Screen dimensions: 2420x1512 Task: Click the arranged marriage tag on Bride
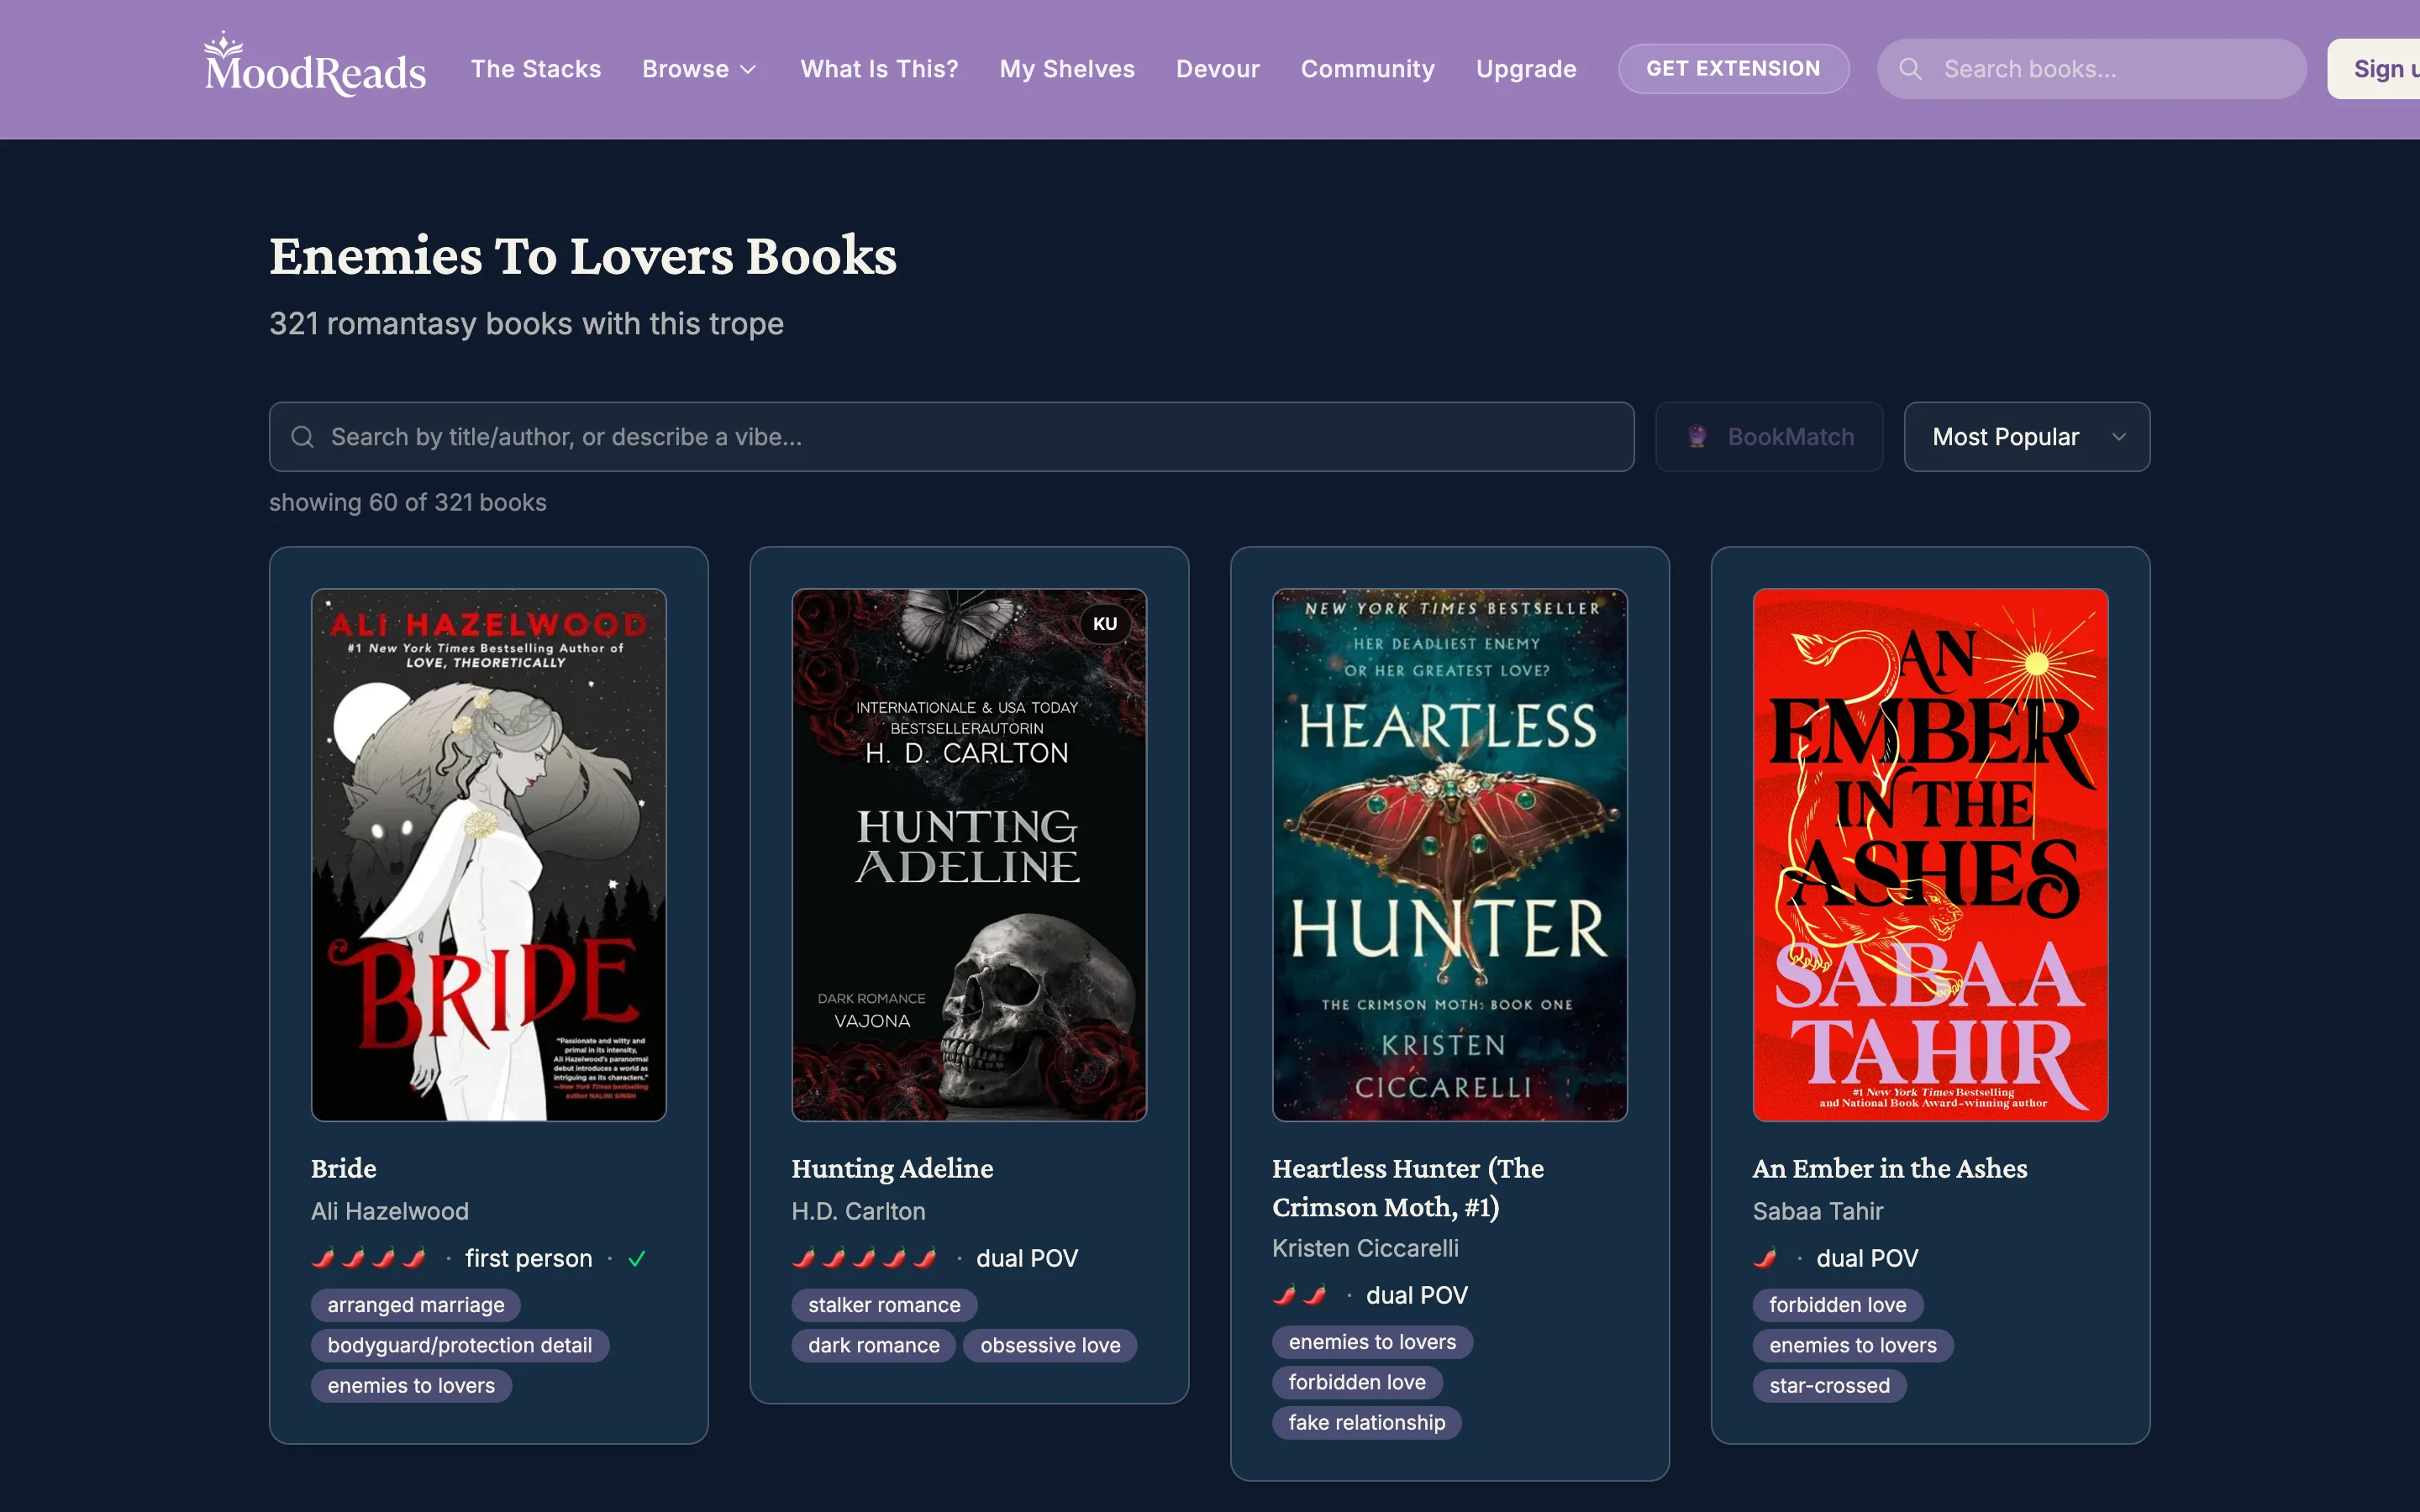coord(415,1304)
